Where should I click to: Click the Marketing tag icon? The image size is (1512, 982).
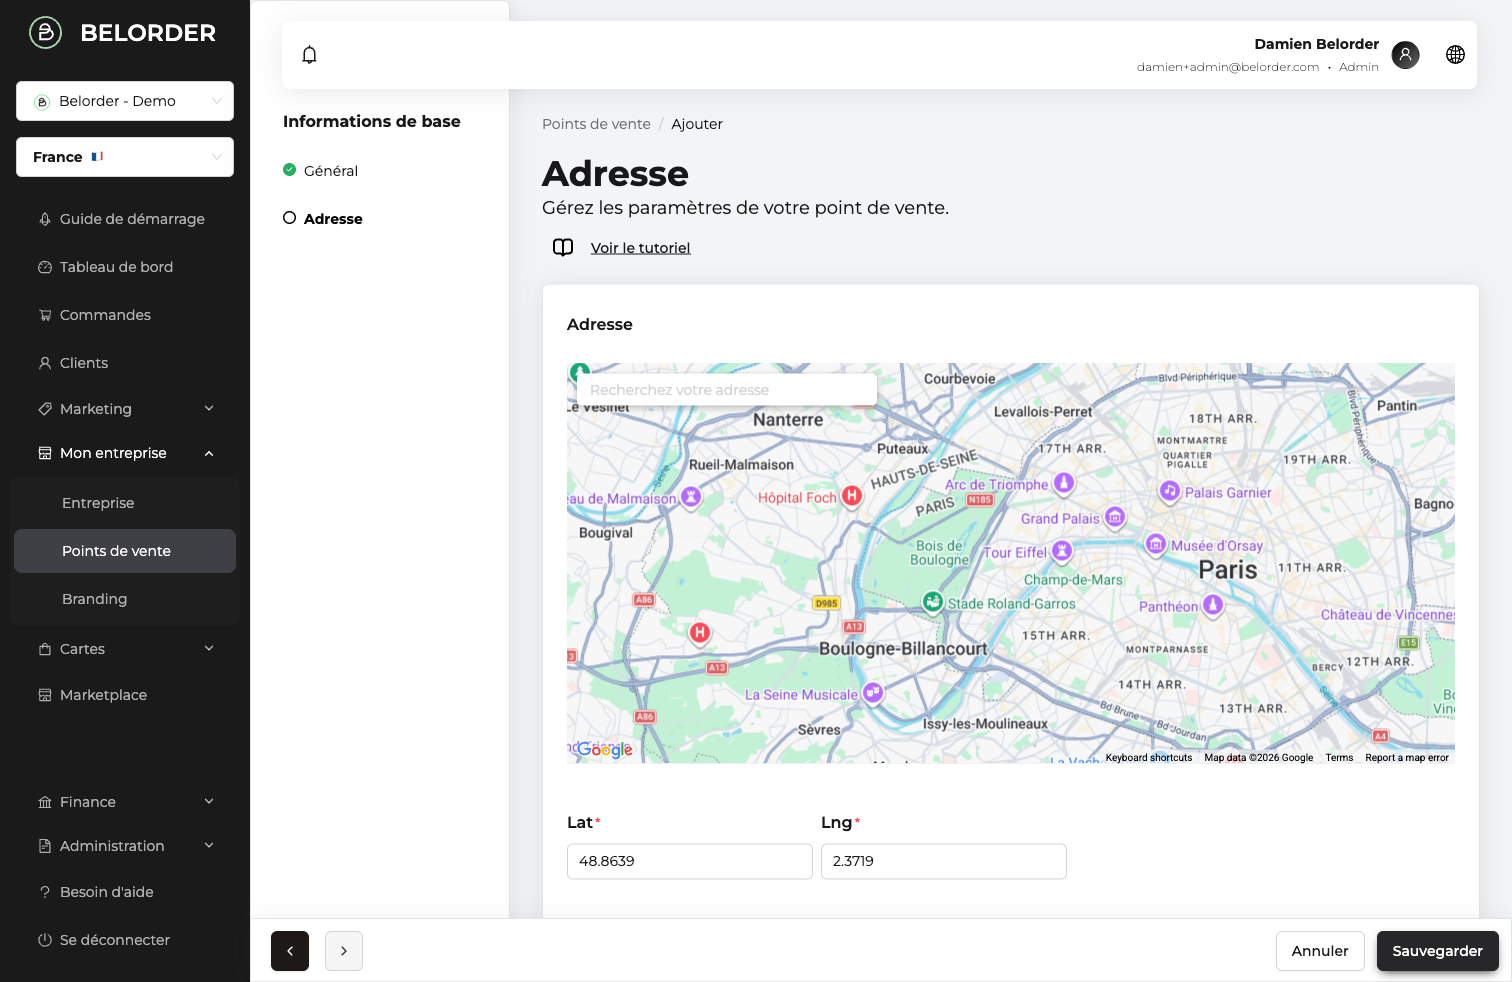pos(45,409)
